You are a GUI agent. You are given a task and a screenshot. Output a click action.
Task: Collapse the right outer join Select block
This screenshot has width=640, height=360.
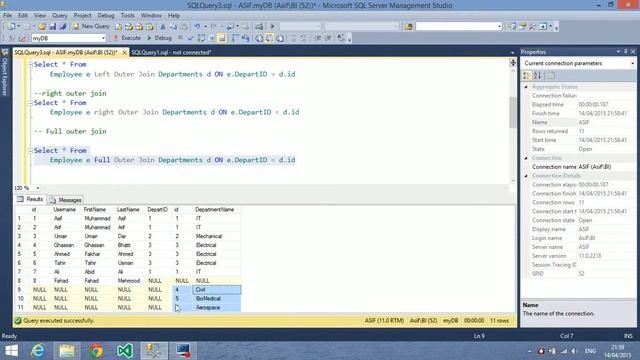click(x=30, y=103)
